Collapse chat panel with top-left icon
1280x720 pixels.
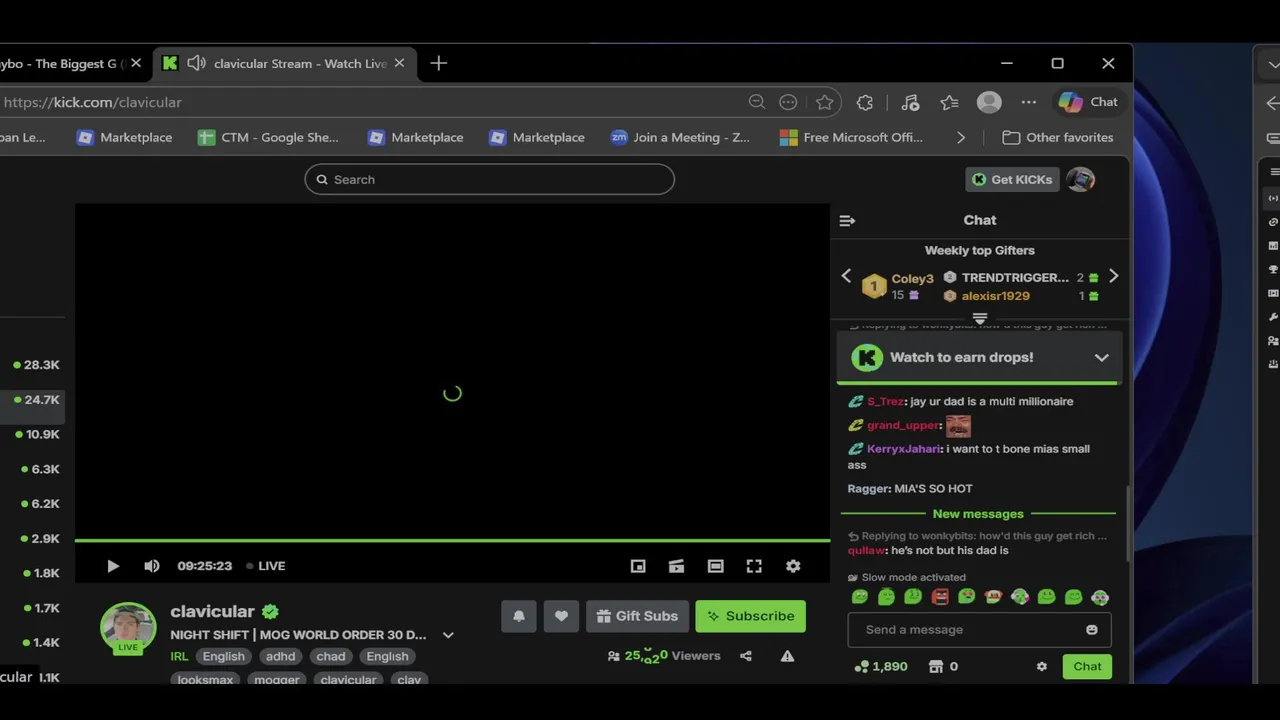click(847, 220)
